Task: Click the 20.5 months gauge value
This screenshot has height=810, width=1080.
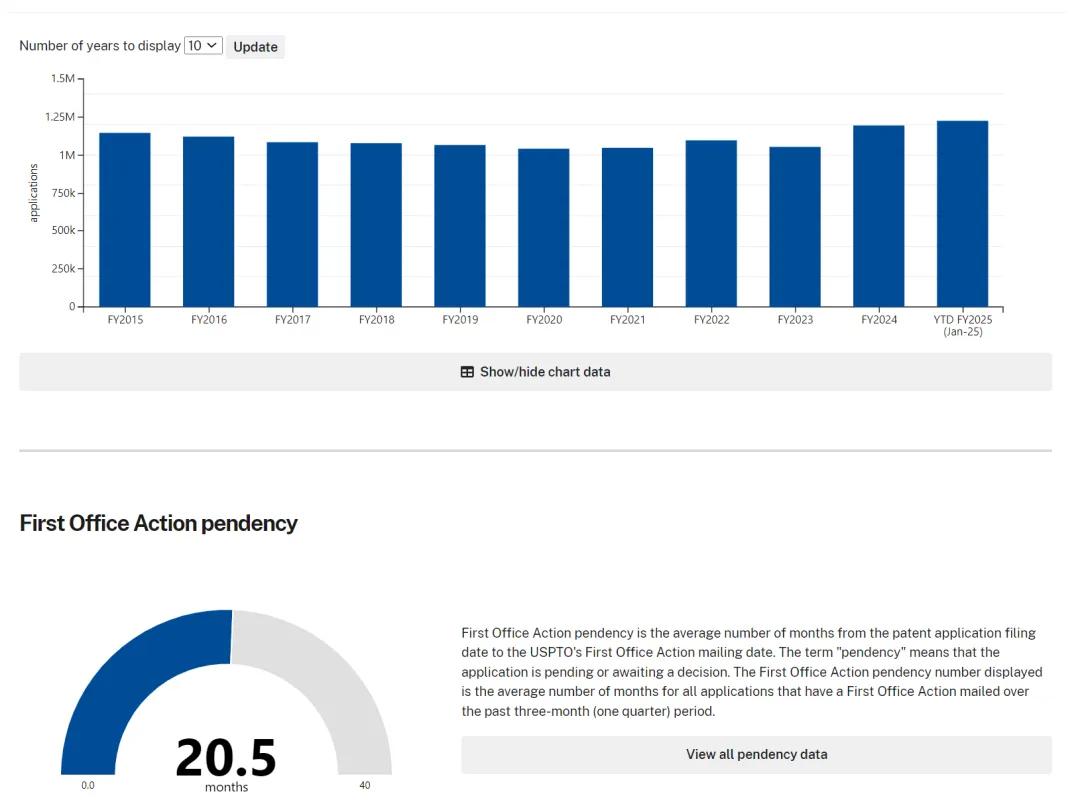Action: (226, 764)
